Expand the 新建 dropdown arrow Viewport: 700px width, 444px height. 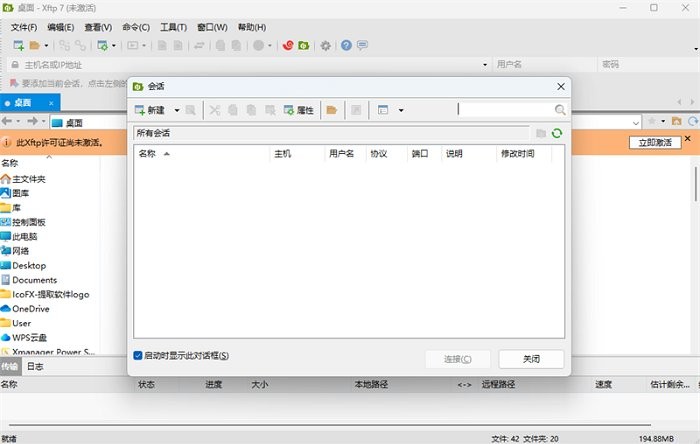click(x=177, y=110)
